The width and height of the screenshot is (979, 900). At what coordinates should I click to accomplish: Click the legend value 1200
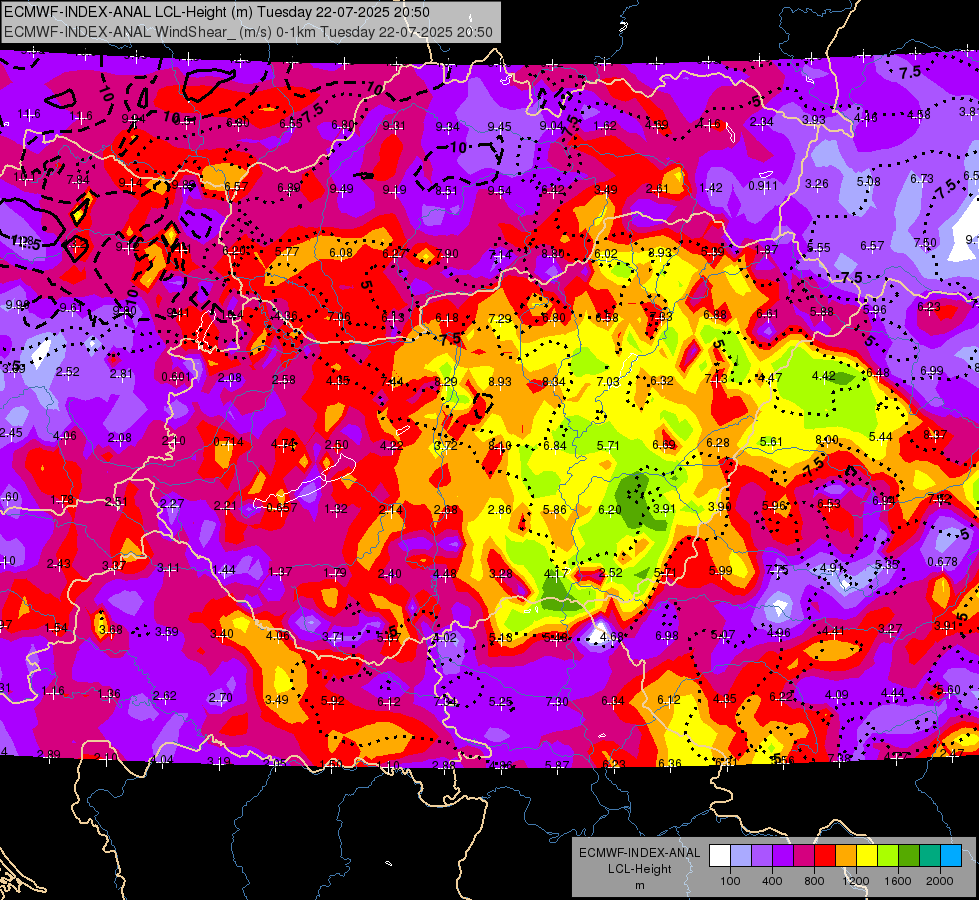856,881
